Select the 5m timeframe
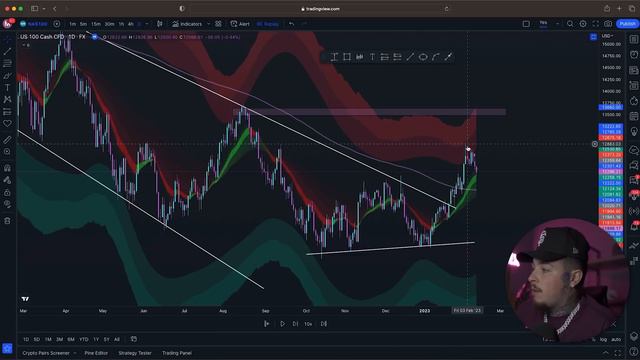This screenshot has height=360, width=640. coord(83,24)
